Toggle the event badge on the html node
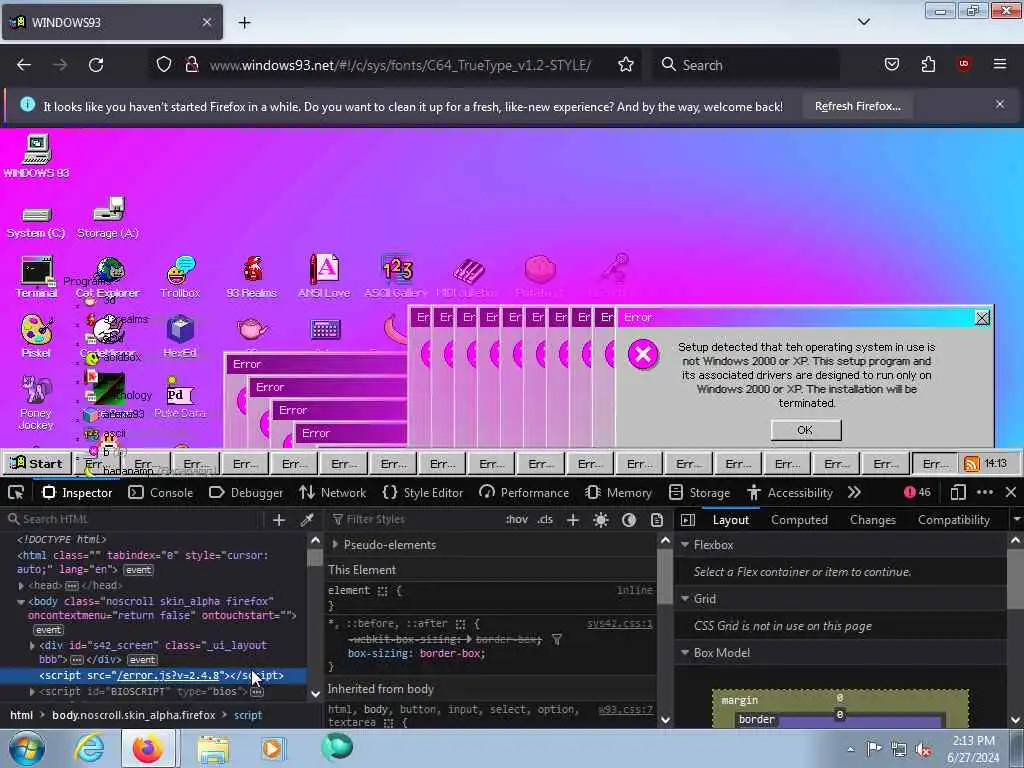Viewport: 1024px width, 768px height. [x=138, y=570]
